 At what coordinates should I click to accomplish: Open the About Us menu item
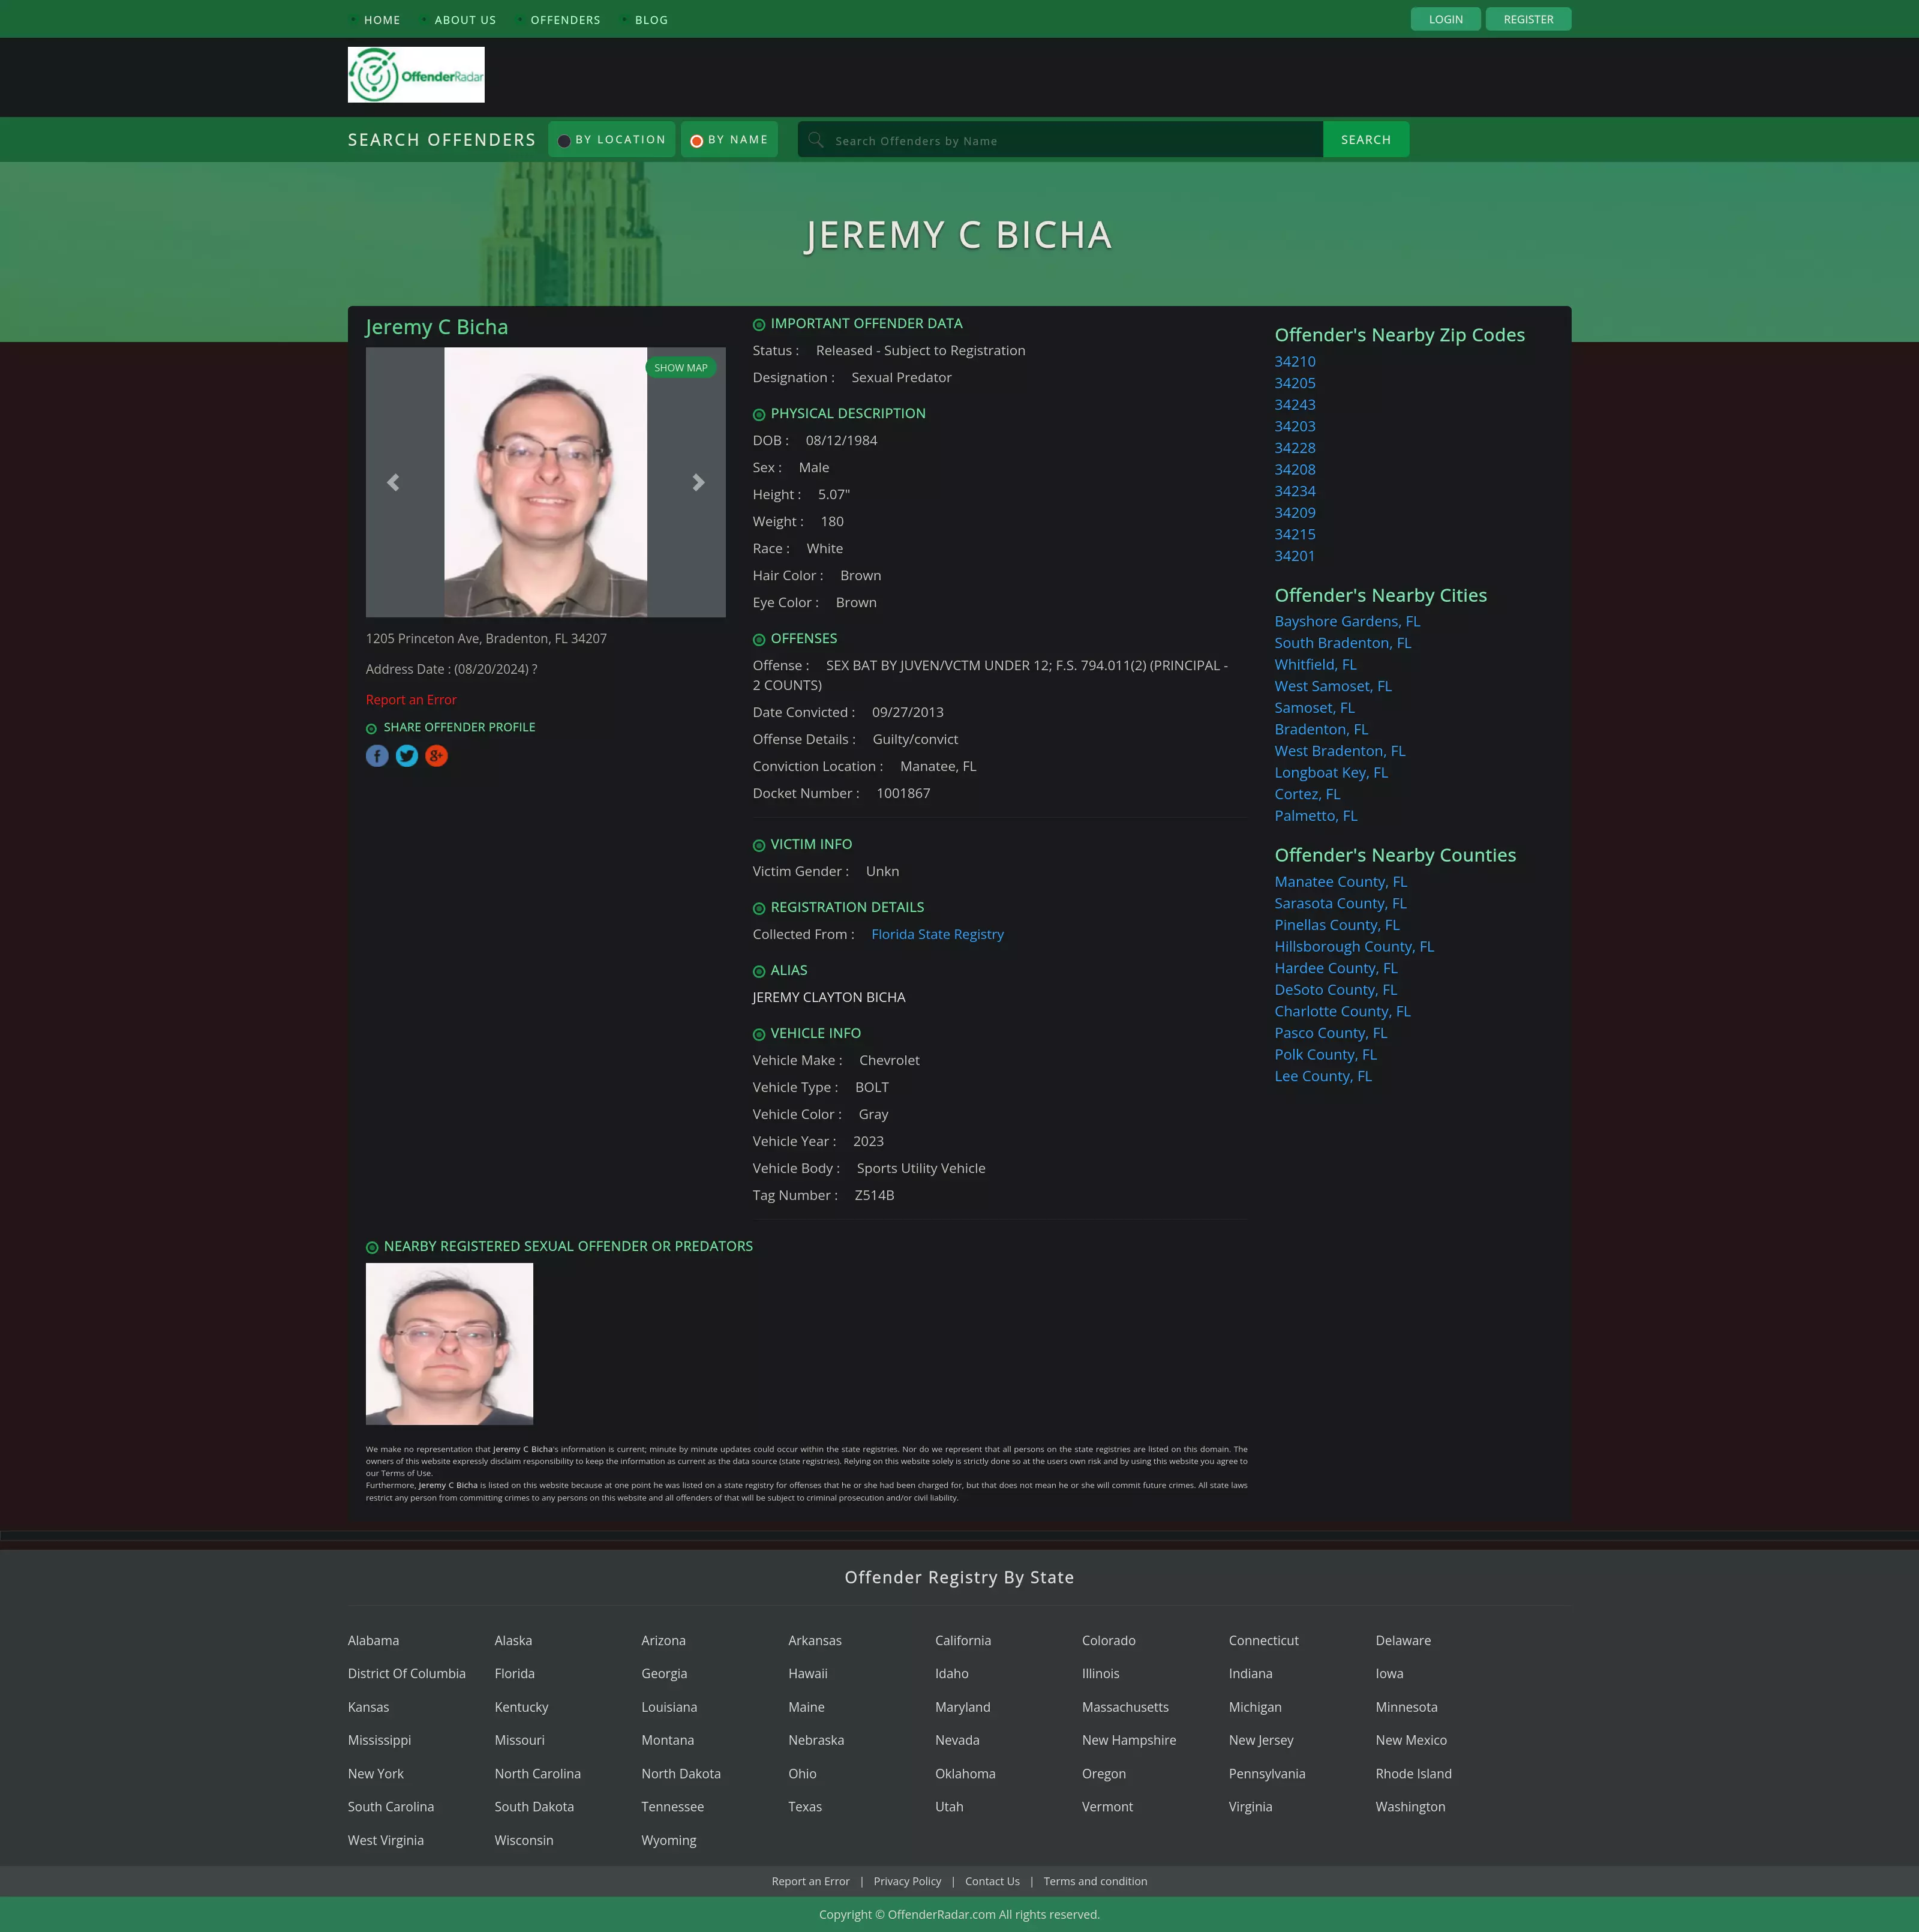point(465,20)
